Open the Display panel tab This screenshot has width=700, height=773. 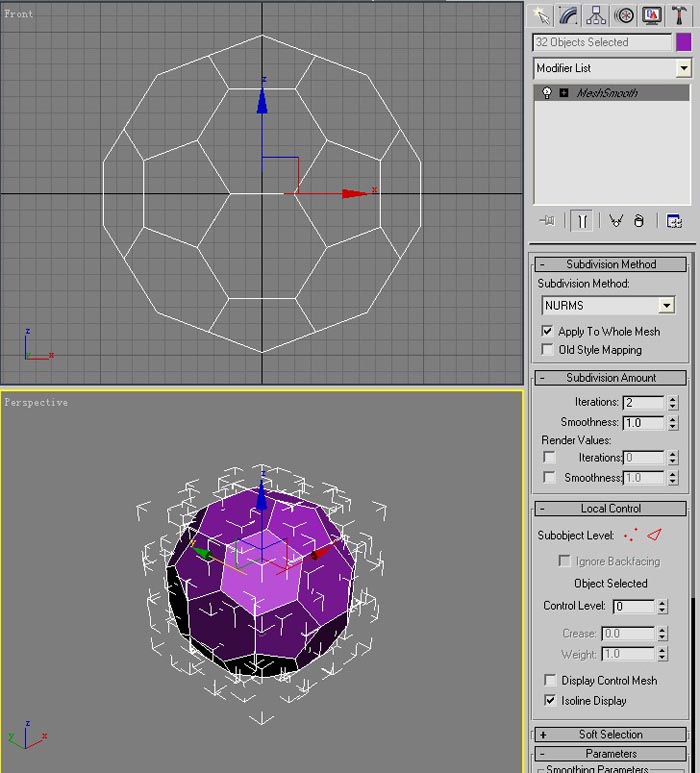(651, 15)
